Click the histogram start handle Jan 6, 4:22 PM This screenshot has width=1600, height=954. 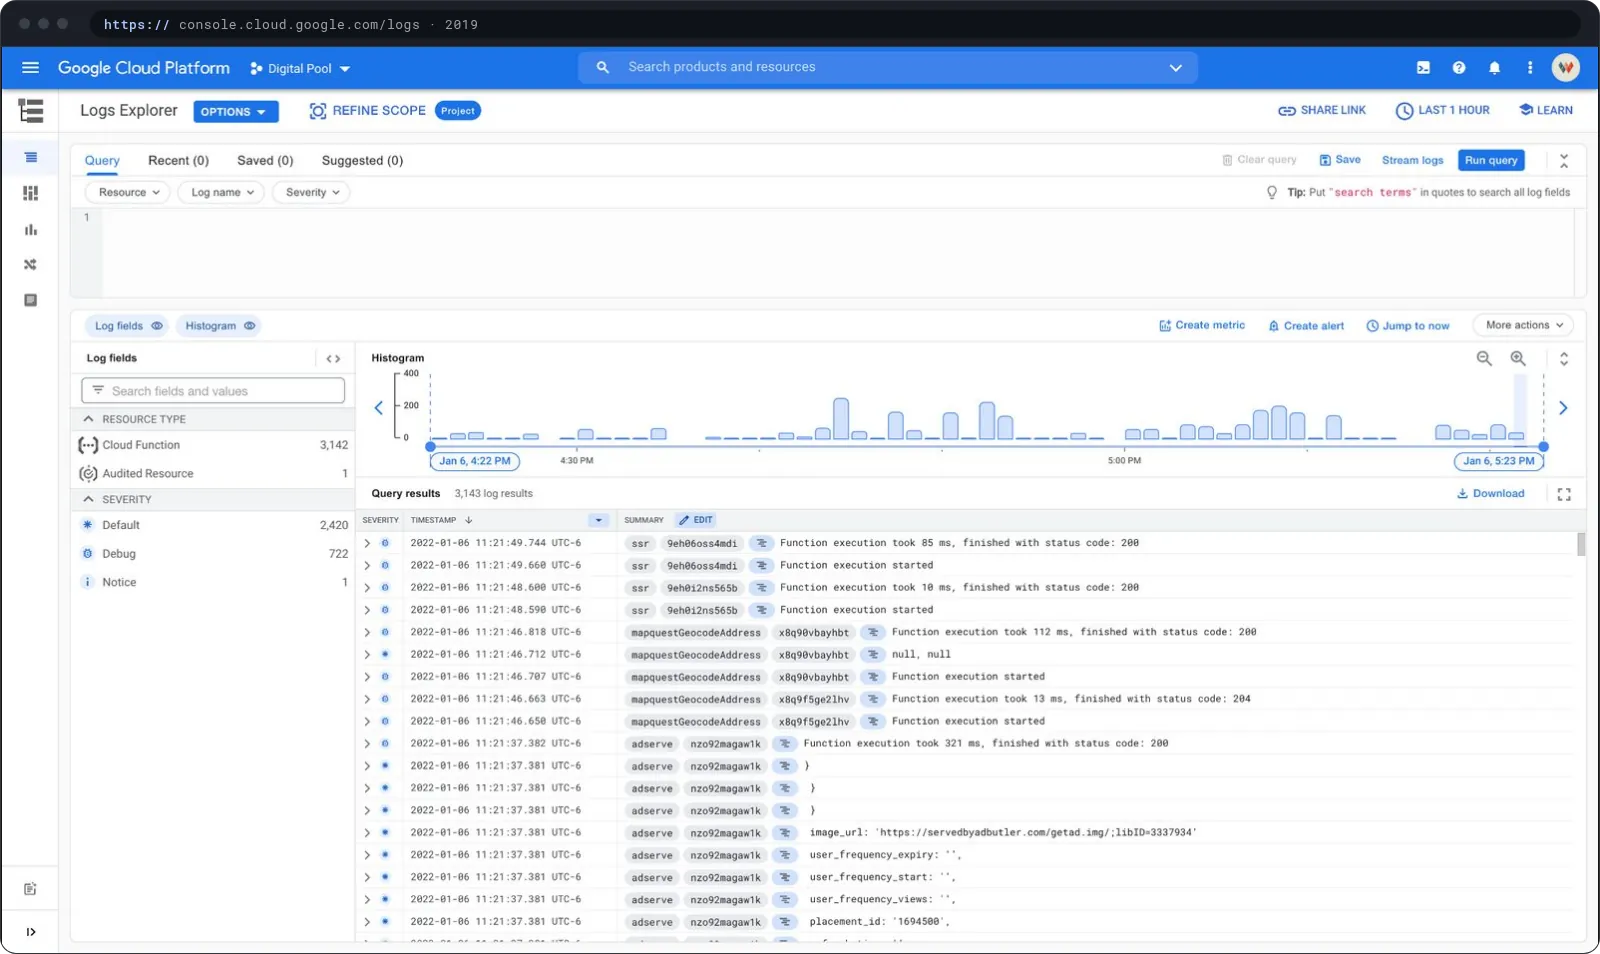click(x=475, y=461)
